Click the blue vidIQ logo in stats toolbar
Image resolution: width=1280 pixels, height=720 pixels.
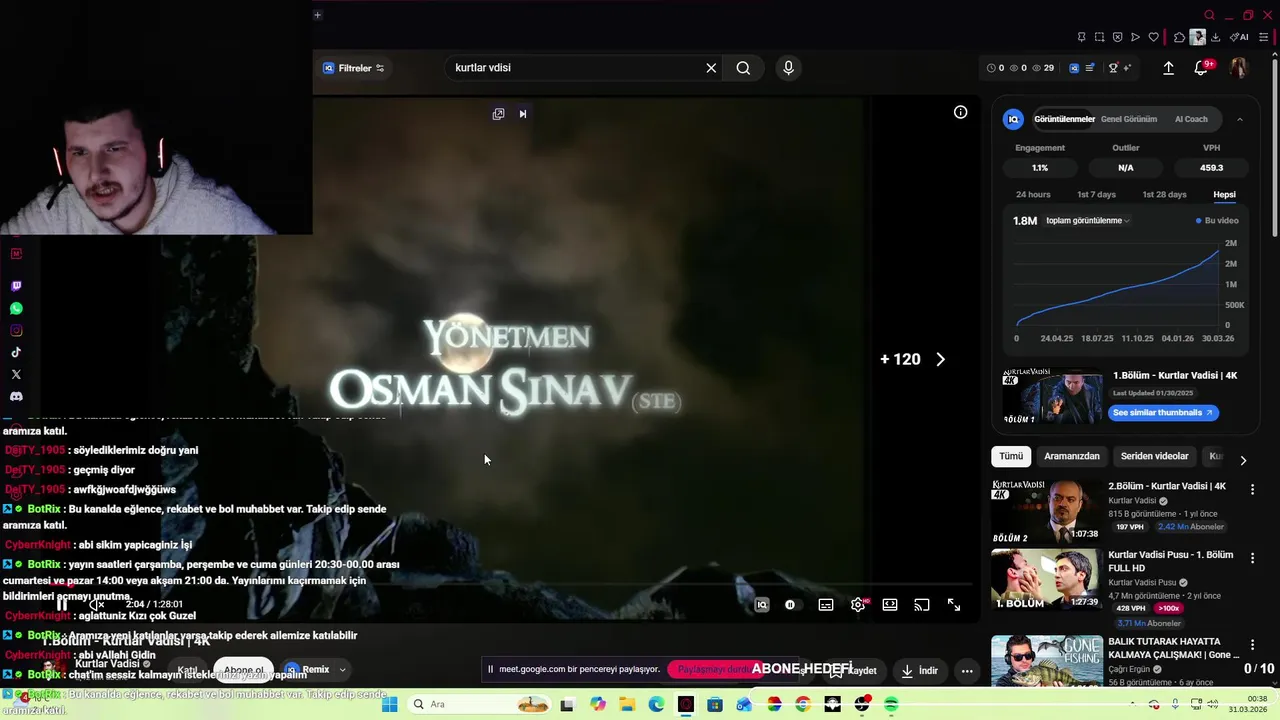(1074, 68)
